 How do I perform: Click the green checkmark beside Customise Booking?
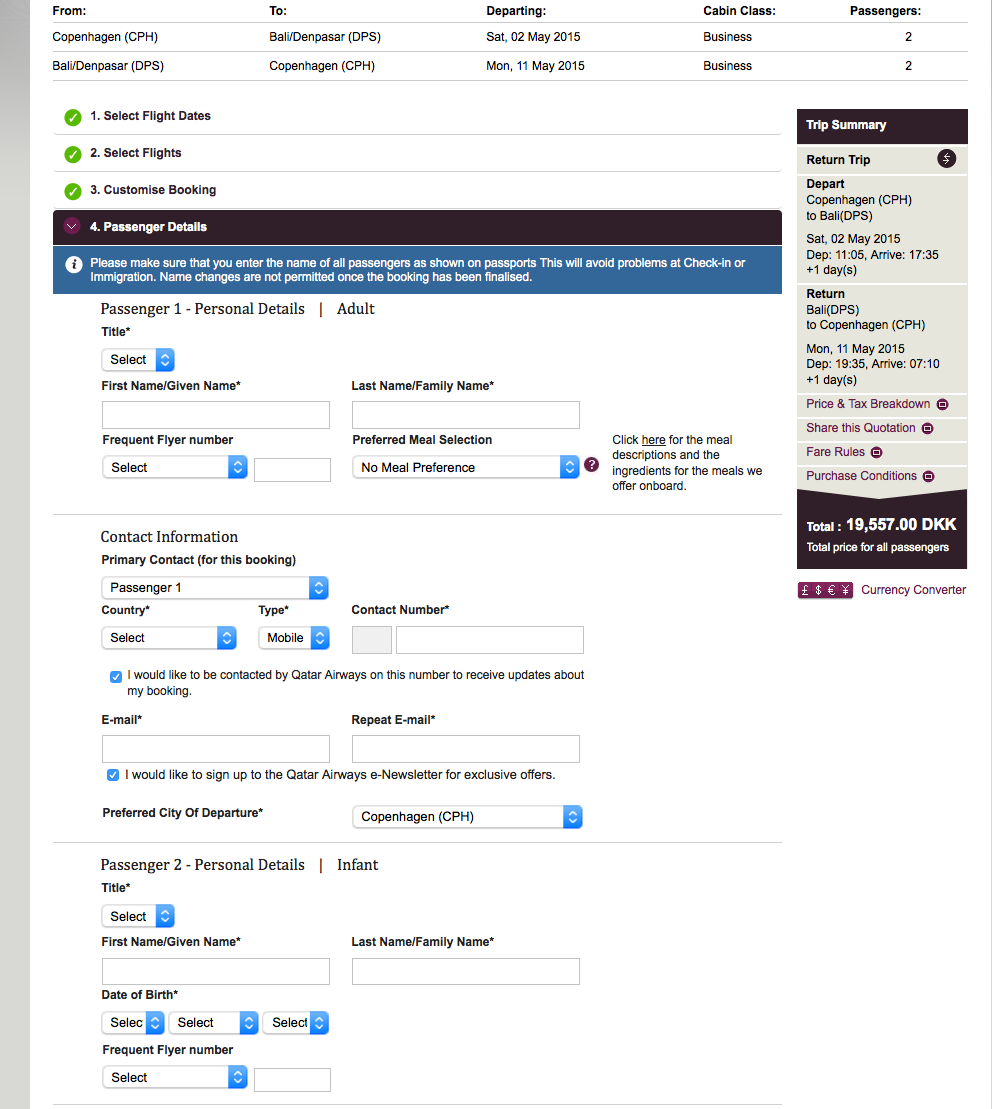point(73,191)
